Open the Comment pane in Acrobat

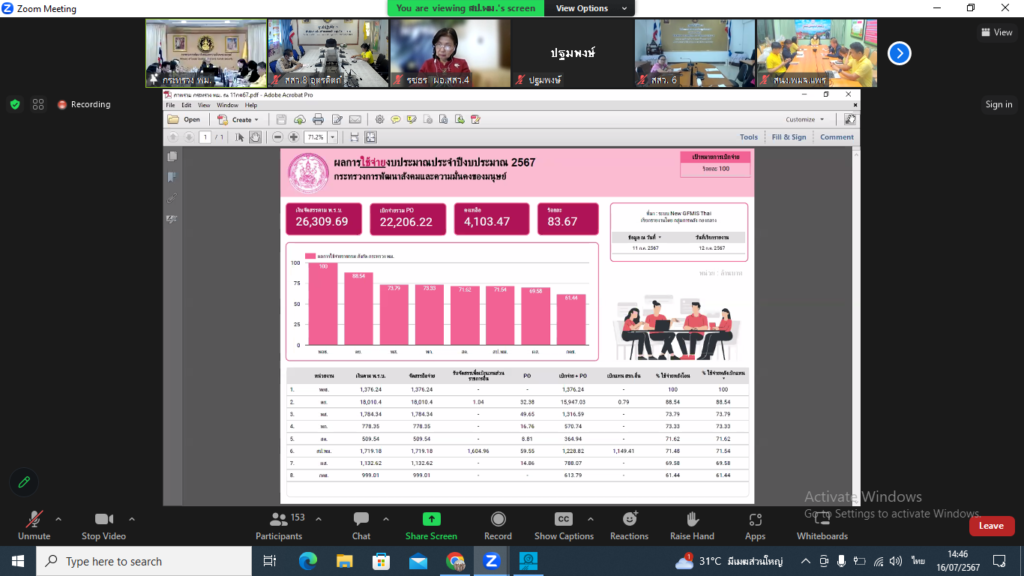click(x=837, y=137)
